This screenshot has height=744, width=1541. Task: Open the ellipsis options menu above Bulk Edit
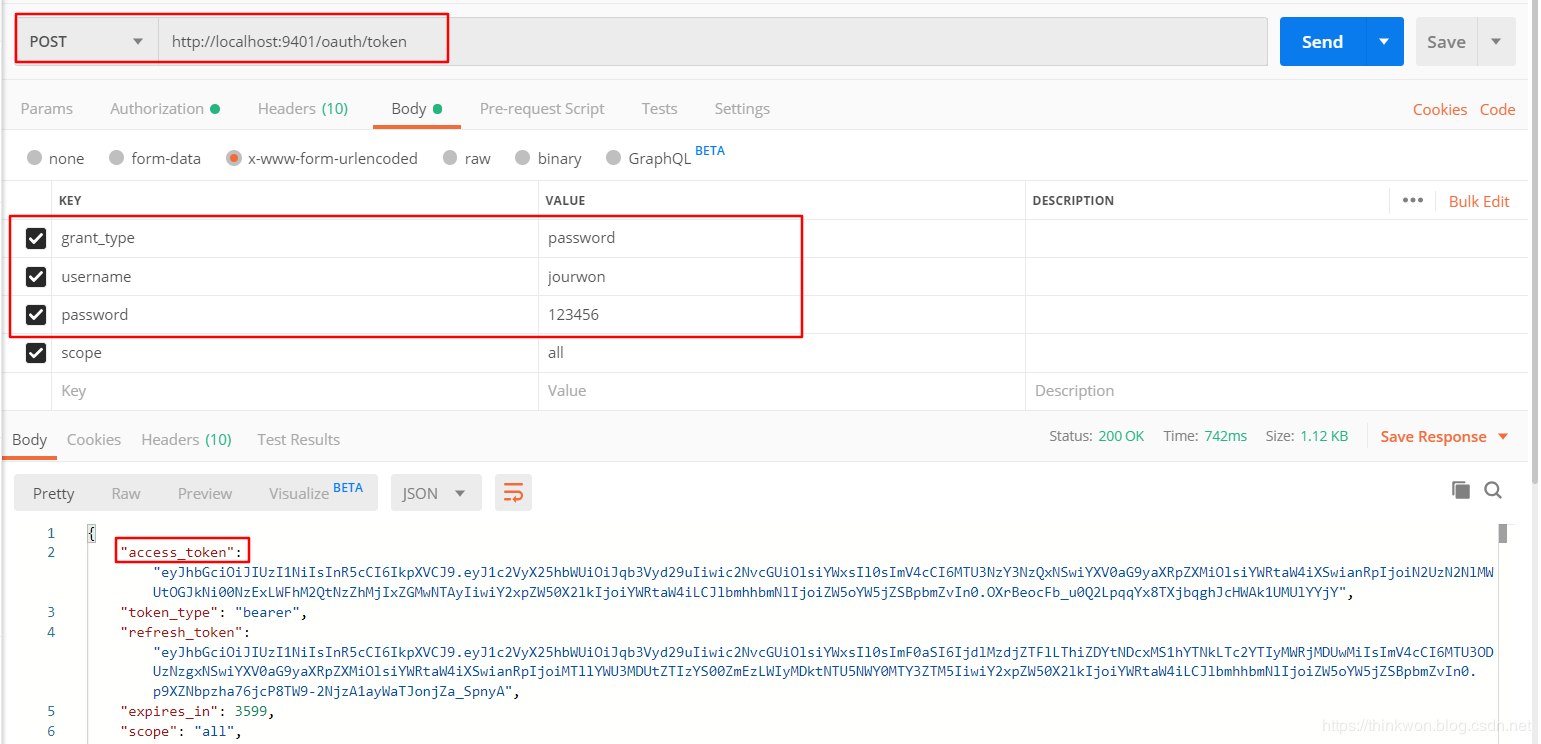click(x=1413, y=200)
